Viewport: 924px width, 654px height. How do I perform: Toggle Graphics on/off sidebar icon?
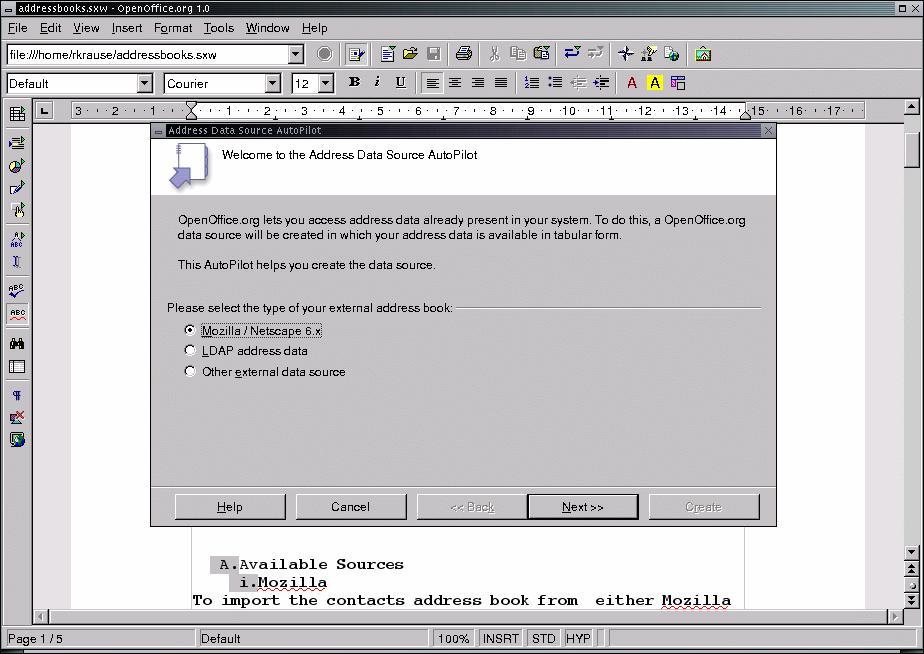coord(17,418)
